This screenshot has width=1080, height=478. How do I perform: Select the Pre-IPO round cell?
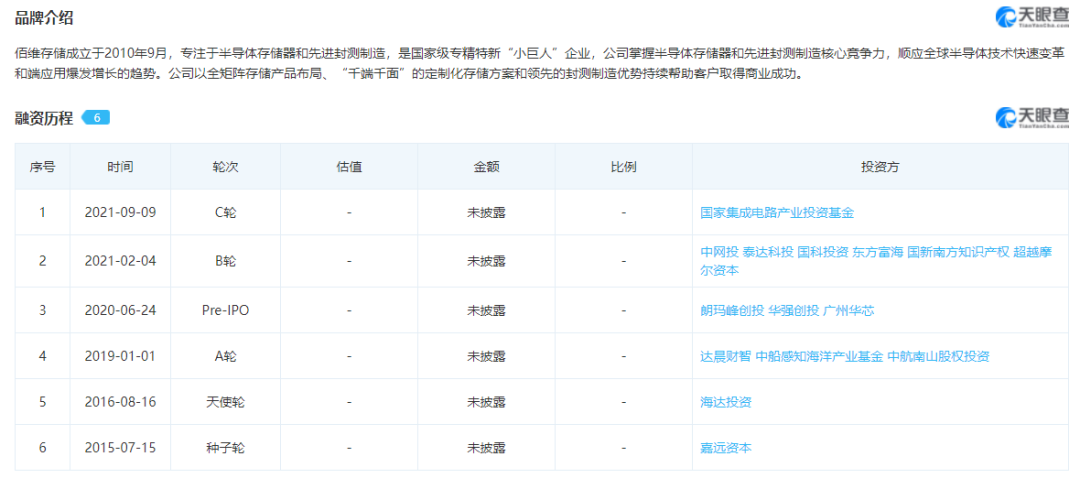tap(225, 311)
